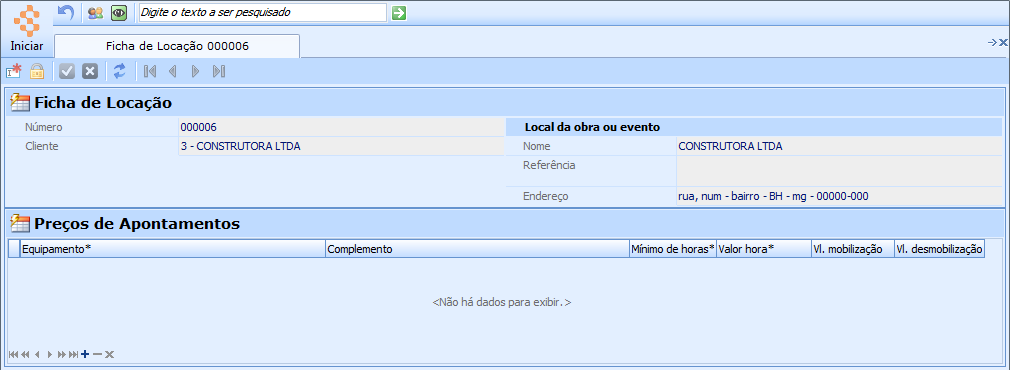This screenshot has height=370, width=1010.
Task: Click the Preços de Apontamentos section icon
Action: tap(21, 224)
